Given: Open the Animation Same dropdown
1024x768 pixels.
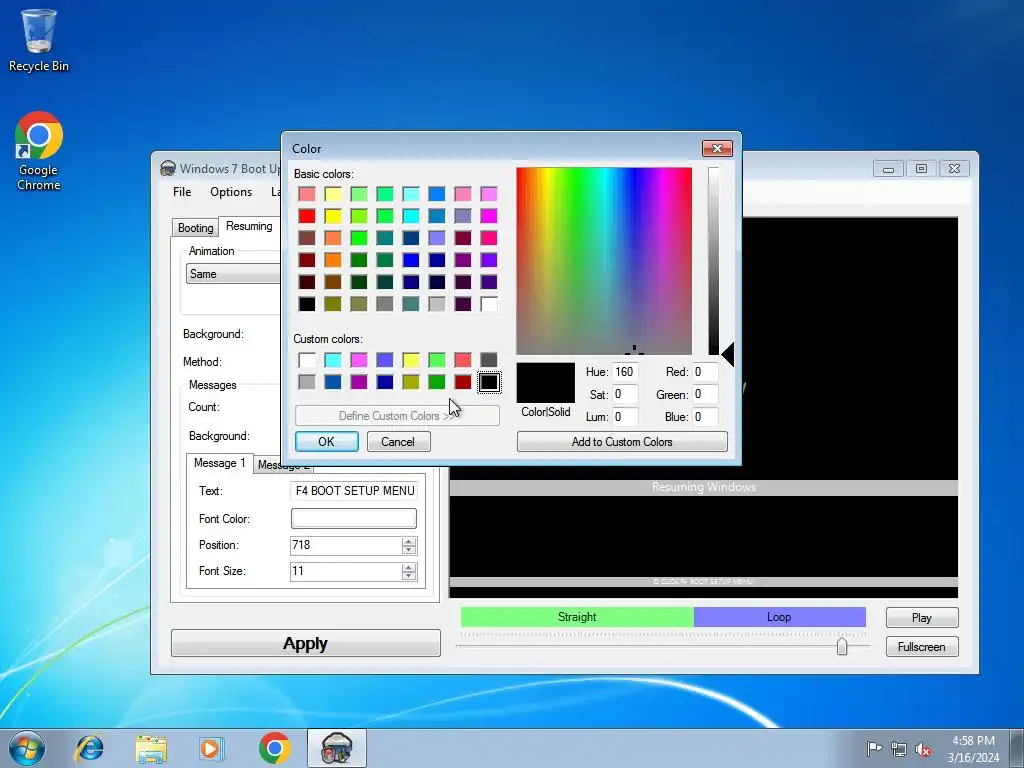Looking at the screenshot, I should click(x=234, y=274).
